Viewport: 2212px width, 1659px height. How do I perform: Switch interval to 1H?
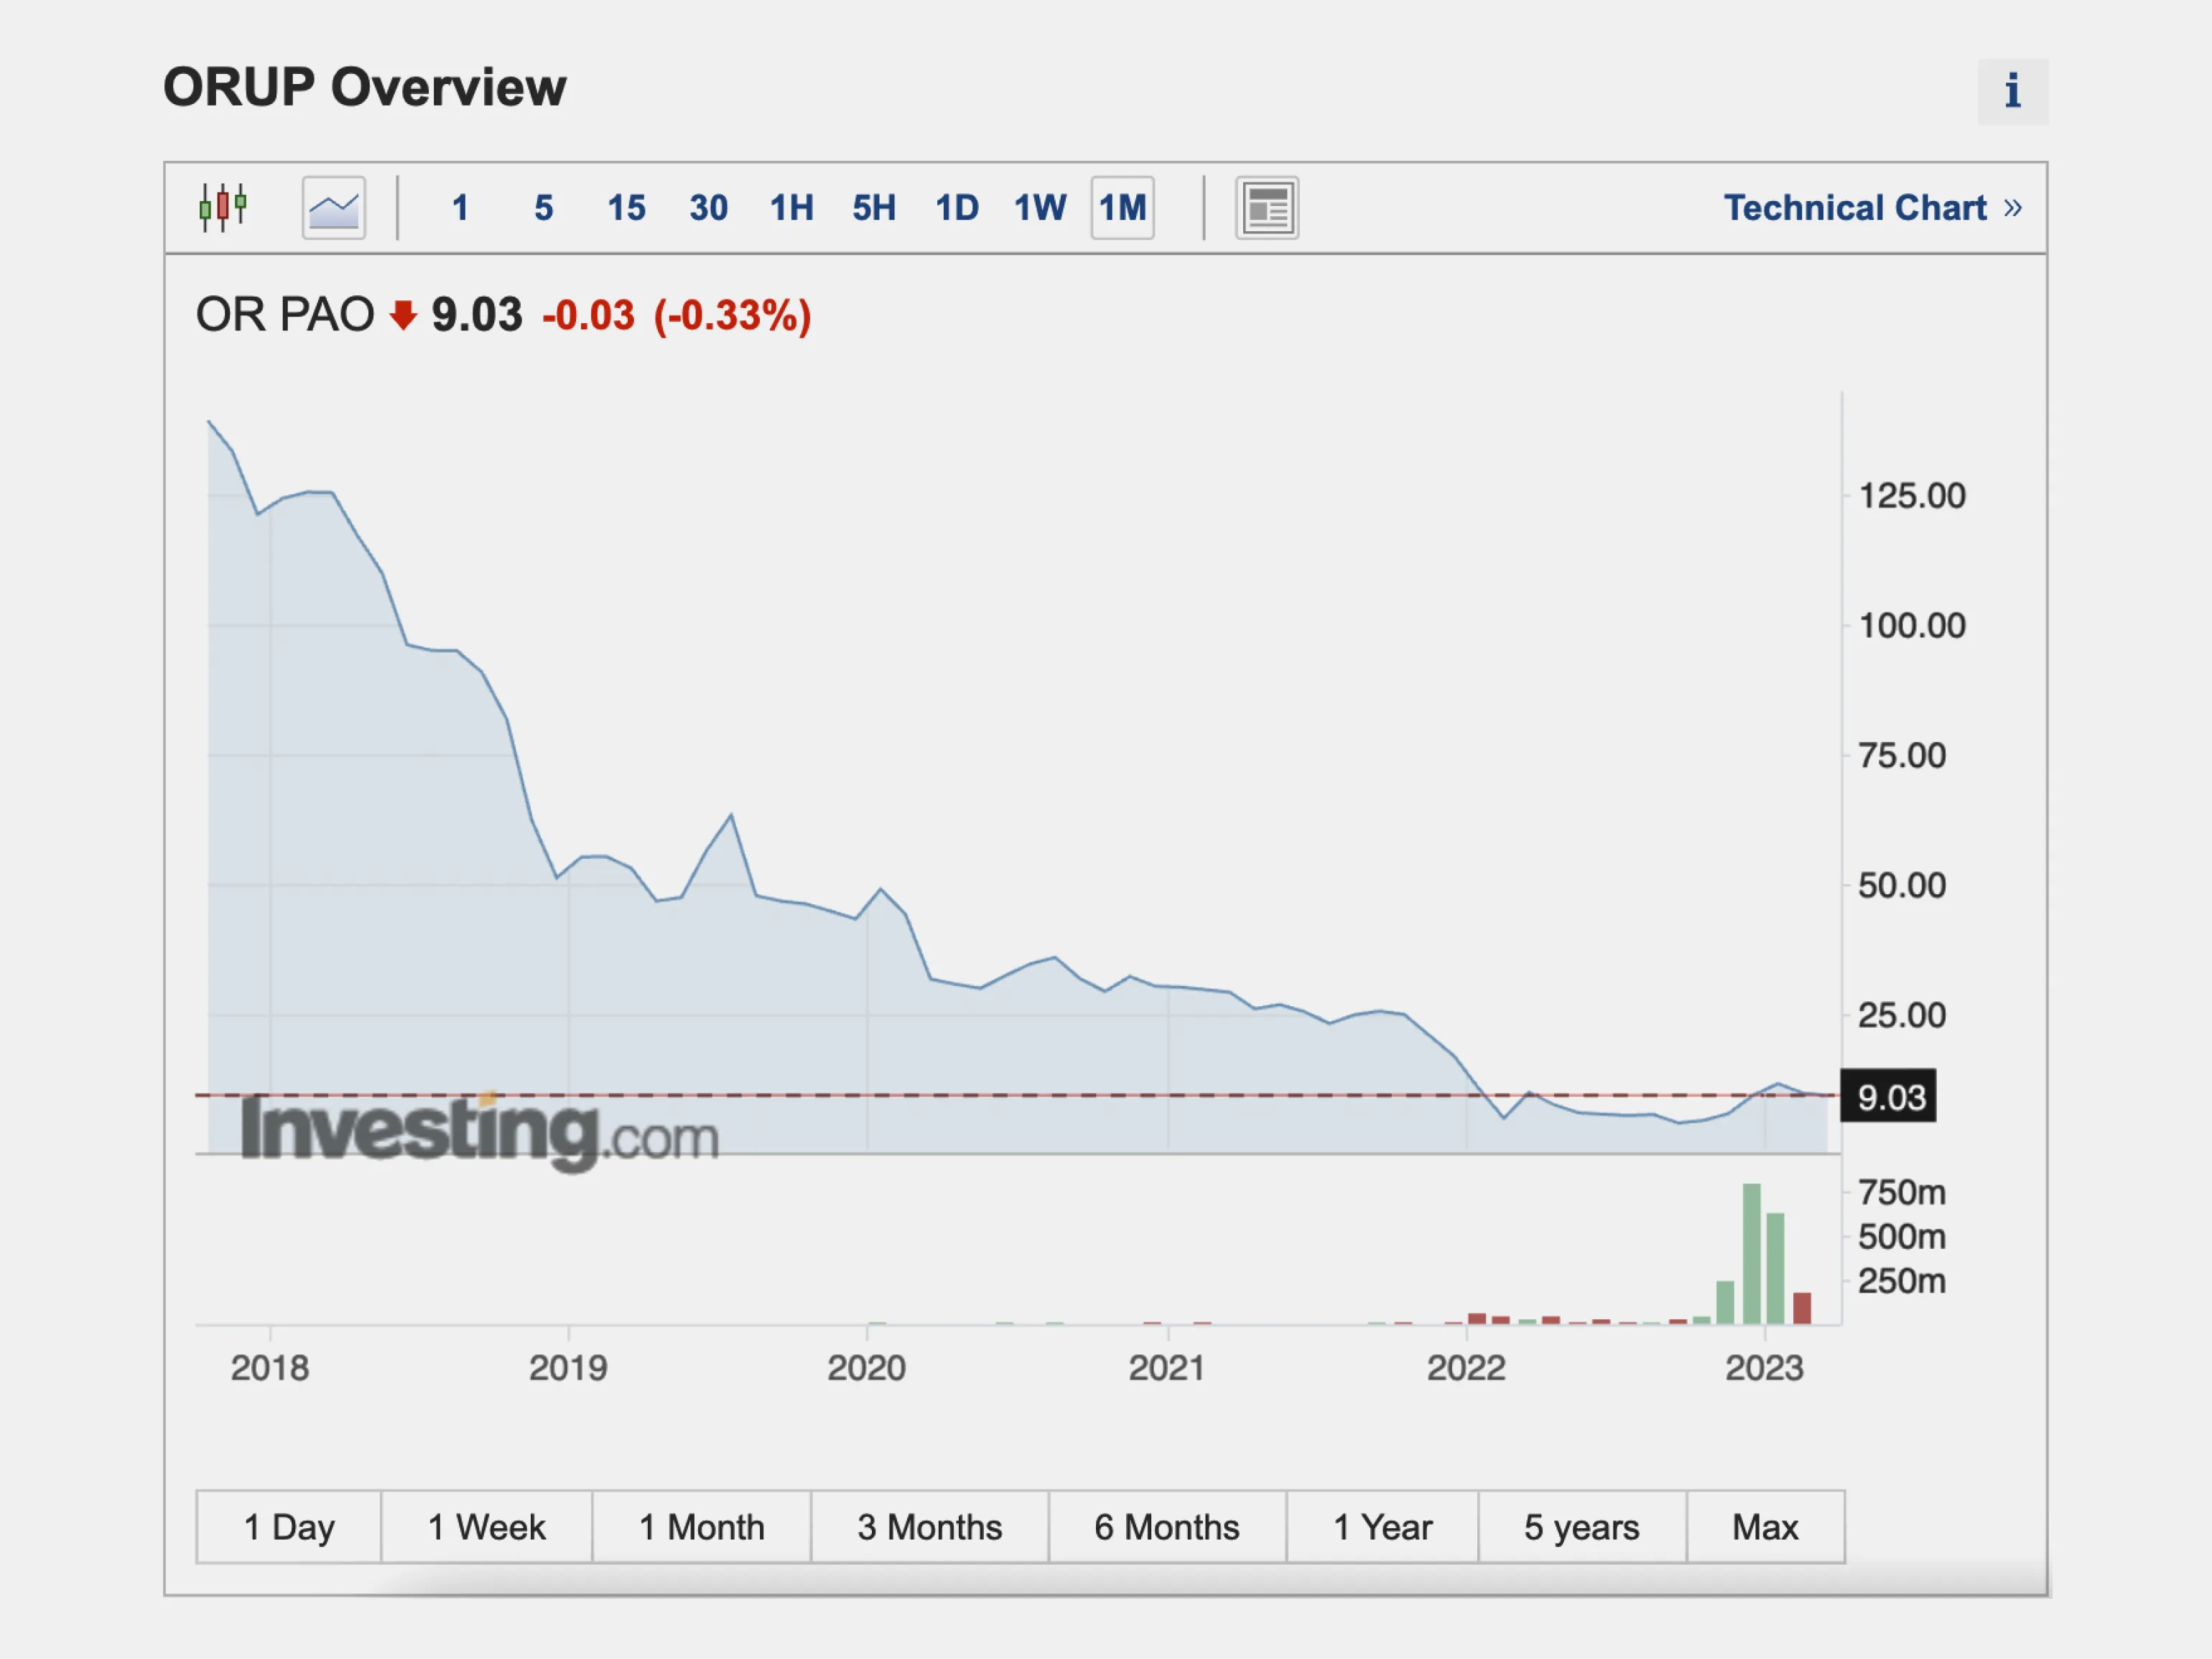pyautogui.click(x=791, y=208)
